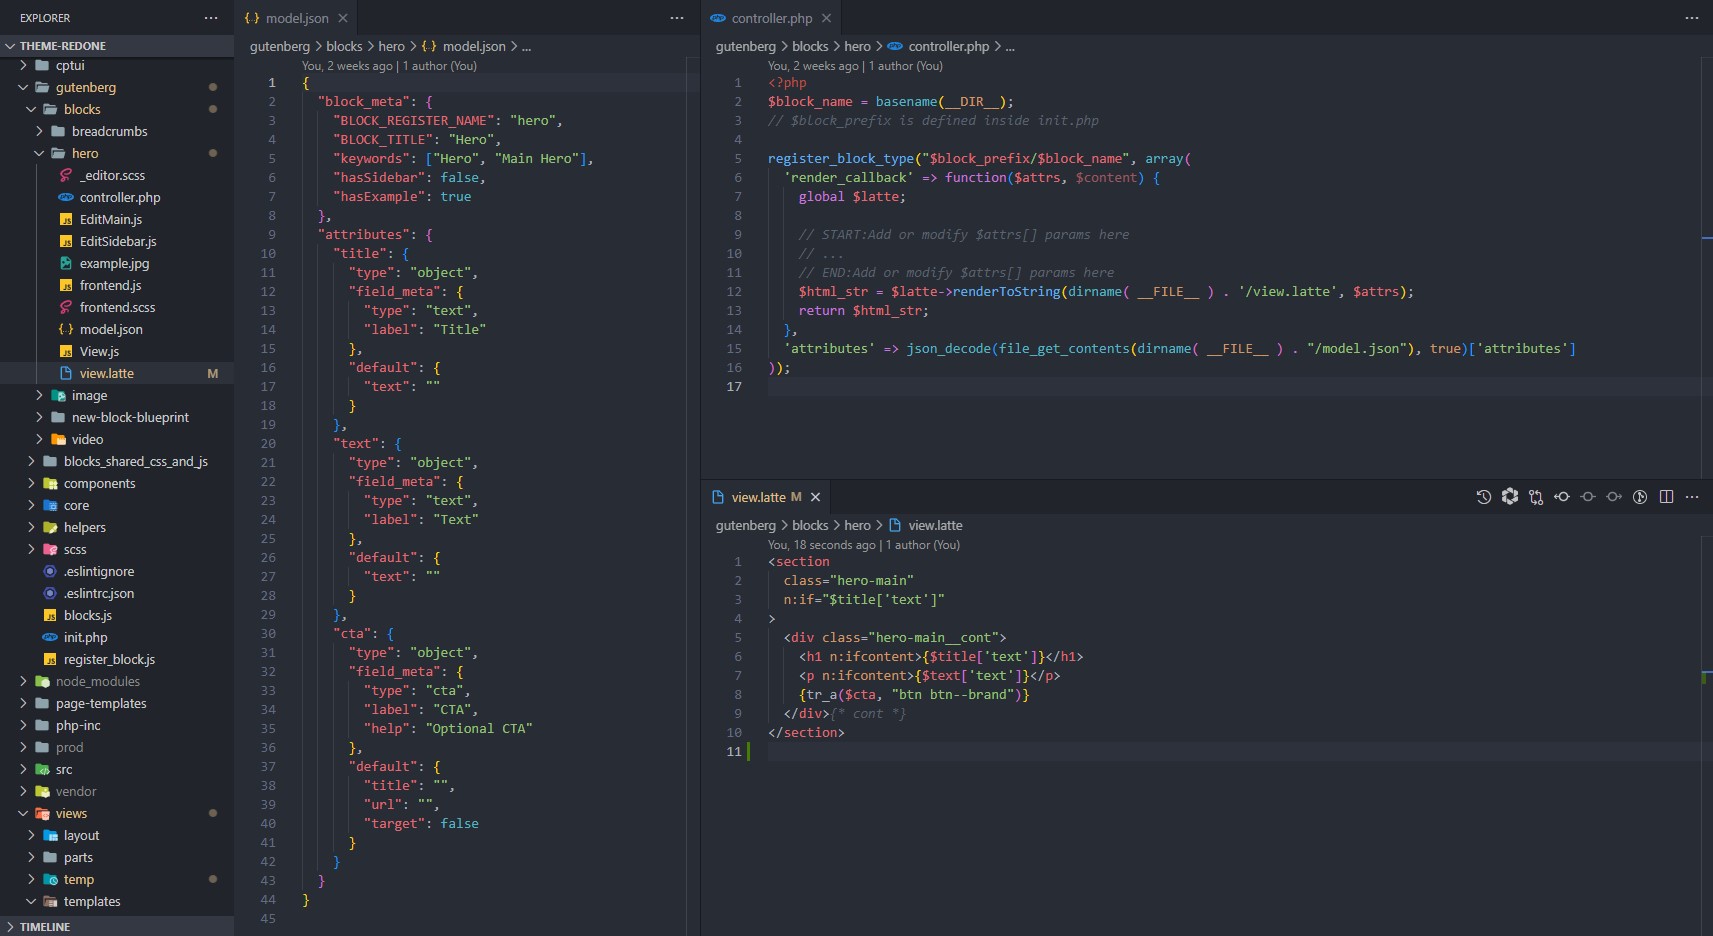This screenshot has height=936, width=1713.
Task: Open Explorer views and more actions menu
Action: pos(210,17)
